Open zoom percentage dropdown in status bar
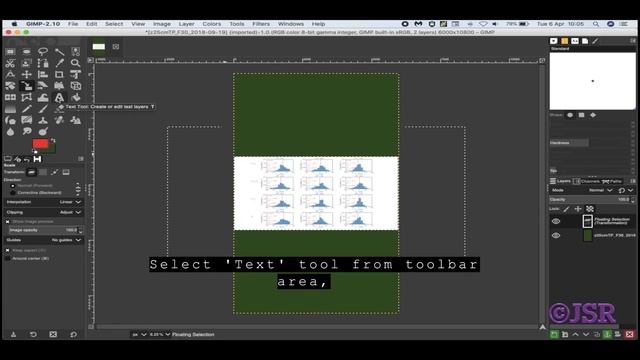This screenshot has width=640, height=360. [160, 334]
